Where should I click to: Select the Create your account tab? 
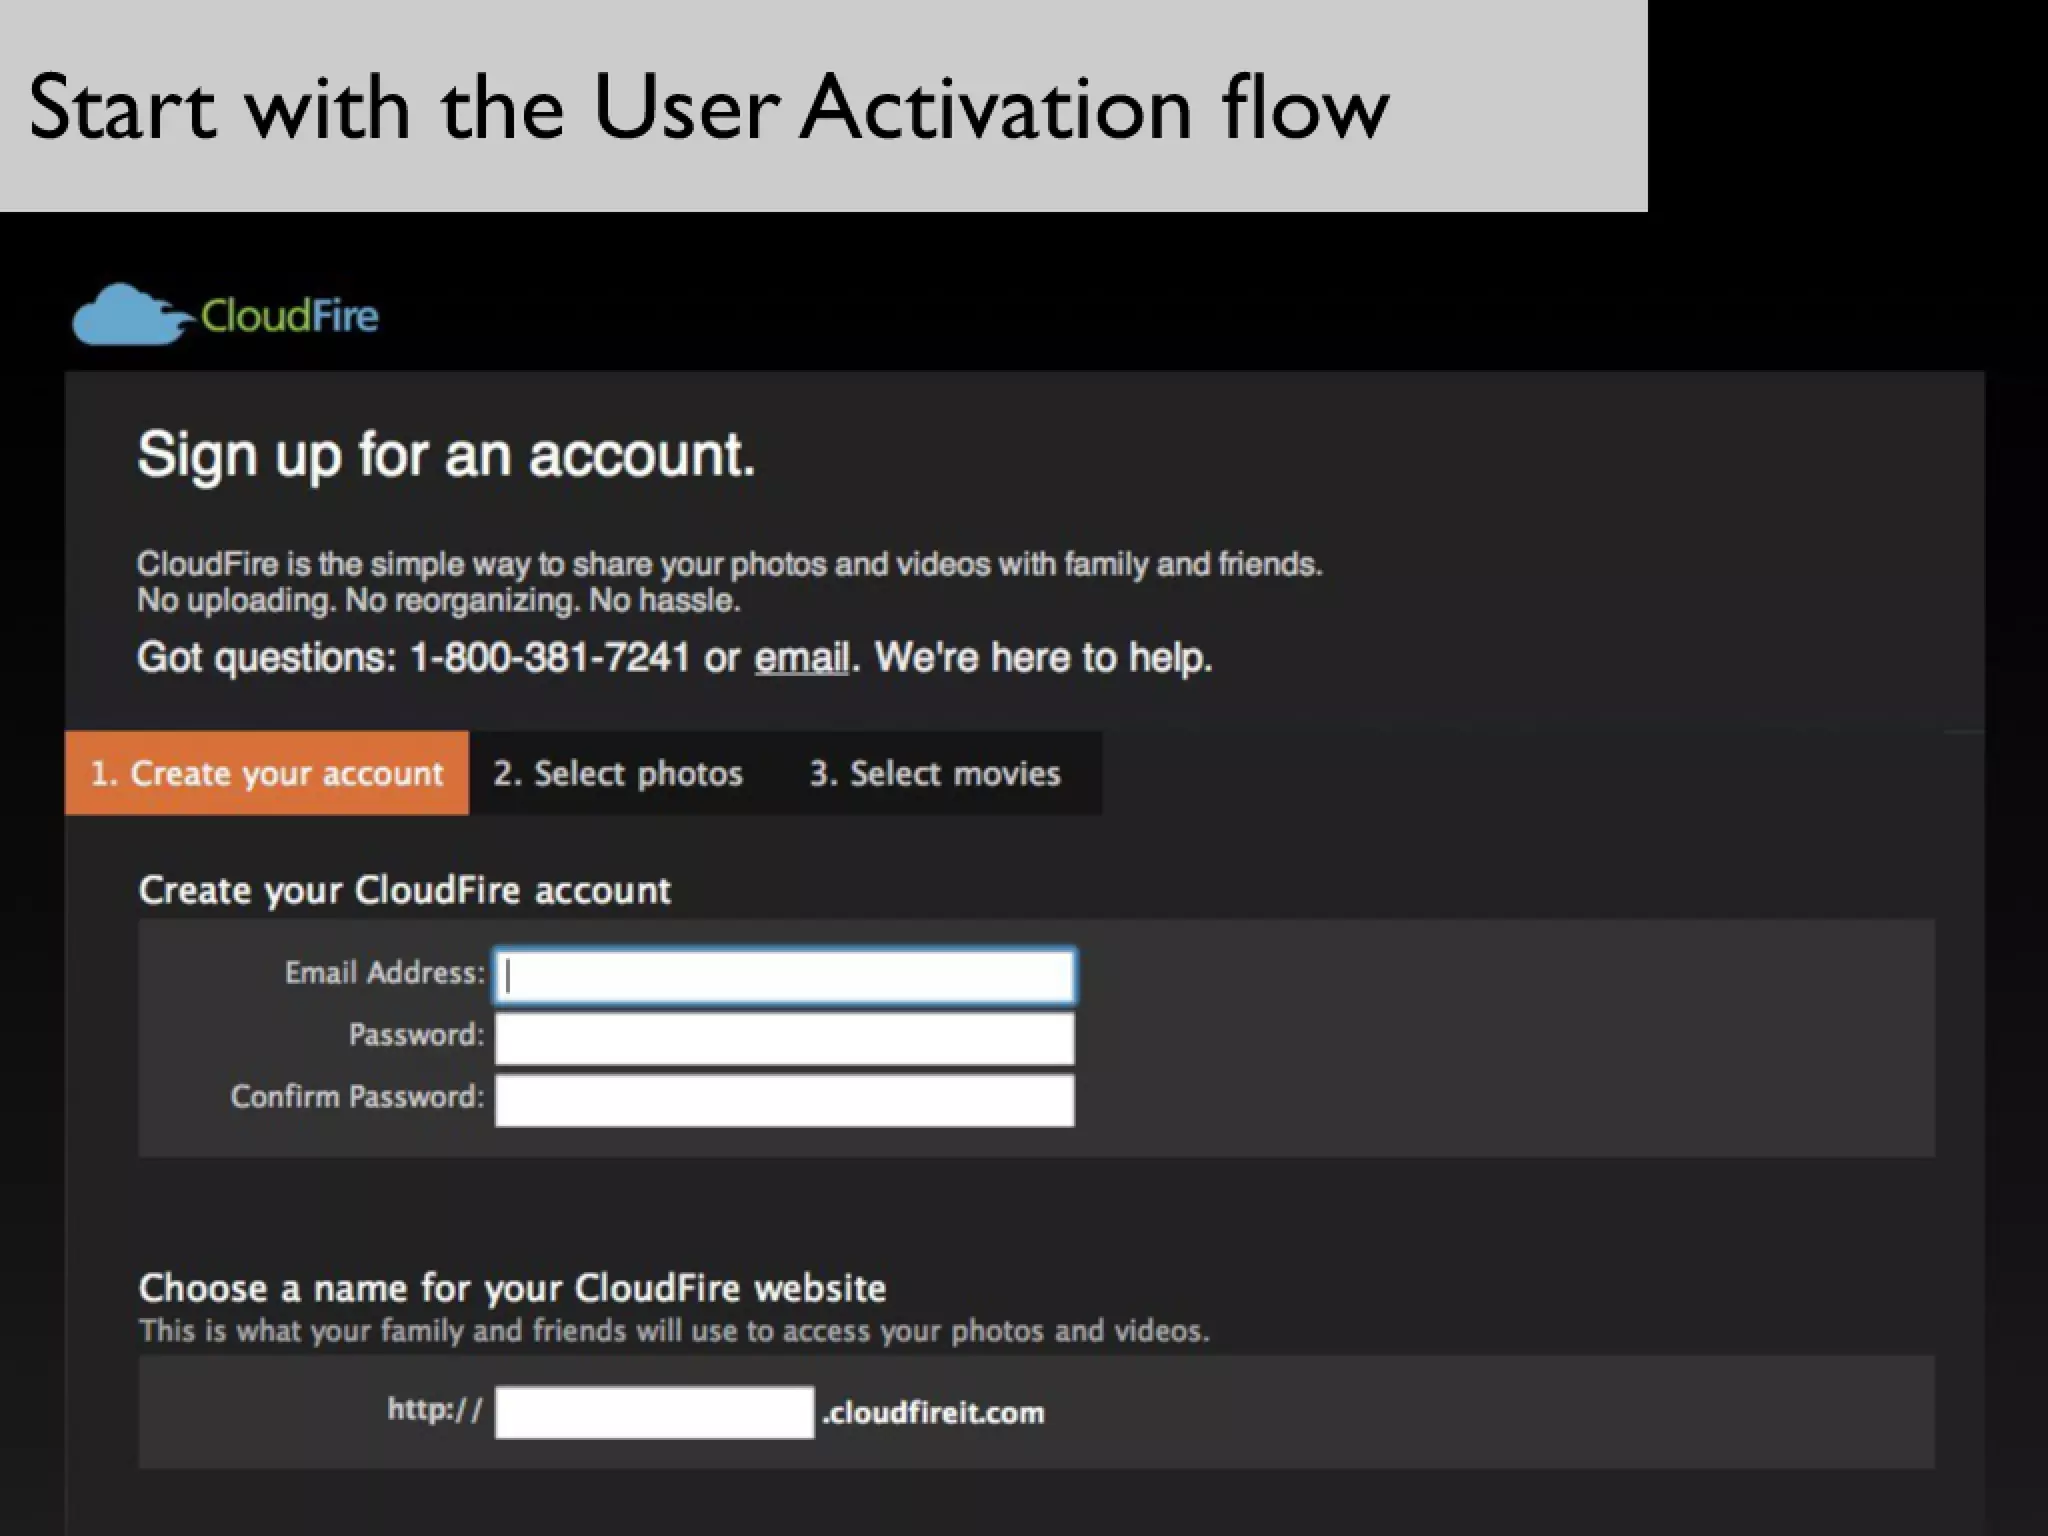click(267, 773)
